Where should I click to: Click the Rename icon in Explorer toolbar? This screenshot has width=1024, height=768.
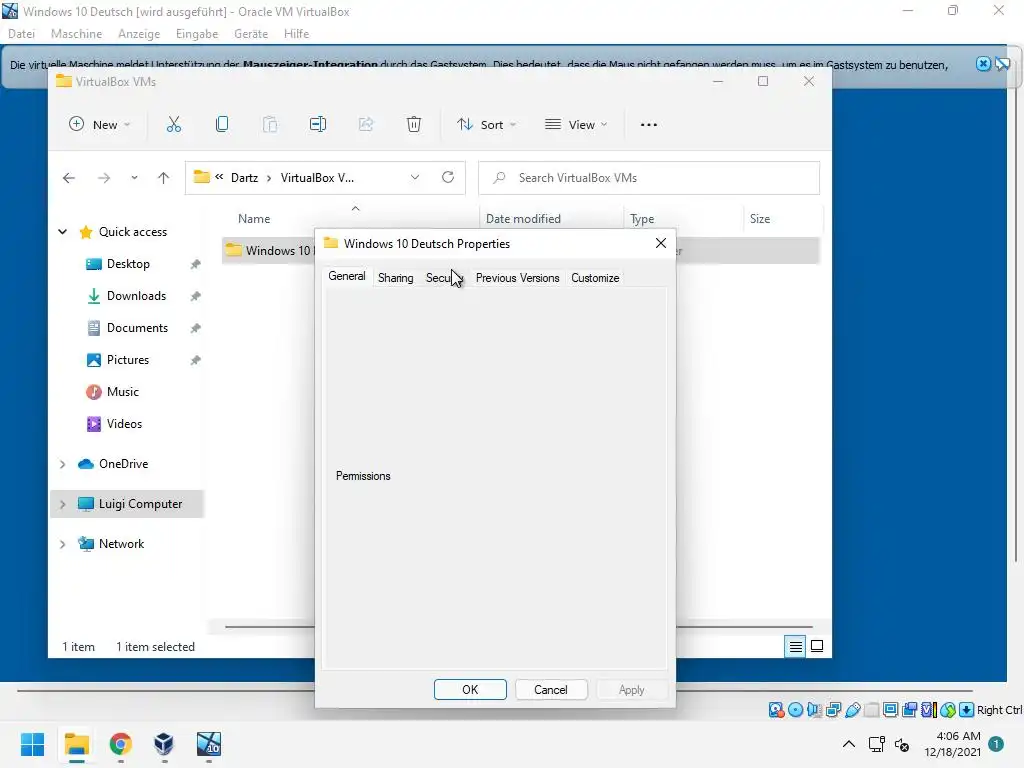pyautogui.click(x=318, y=124)
